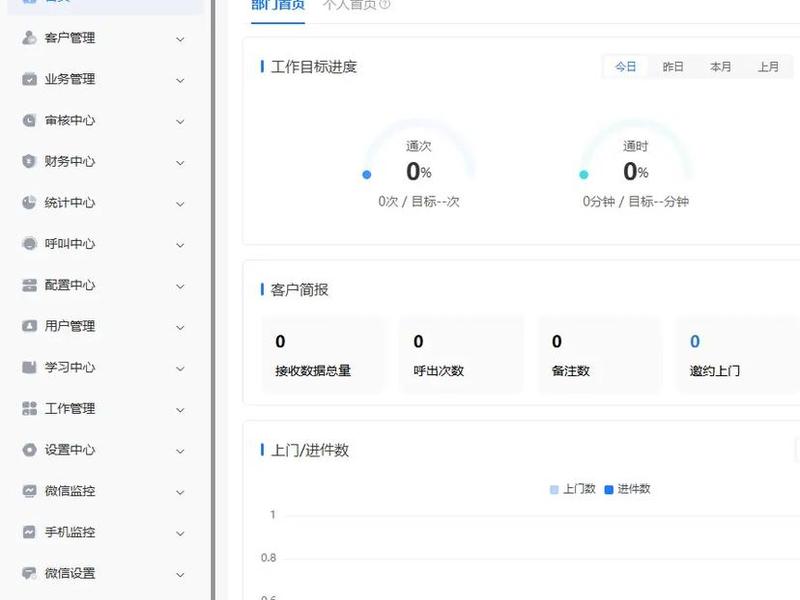Click the 通时 progress gauge dot
The width and height of the screenshot is (800, 600).
584,174
